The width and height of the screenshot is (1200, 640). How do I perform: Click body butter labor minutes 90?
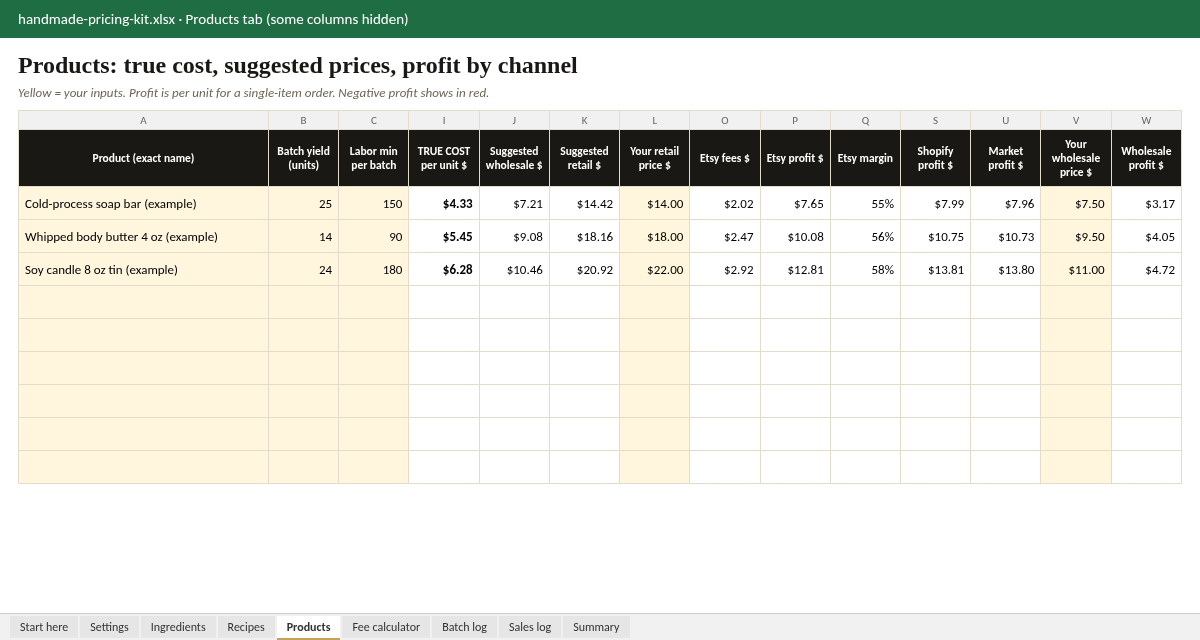(374, 236)
